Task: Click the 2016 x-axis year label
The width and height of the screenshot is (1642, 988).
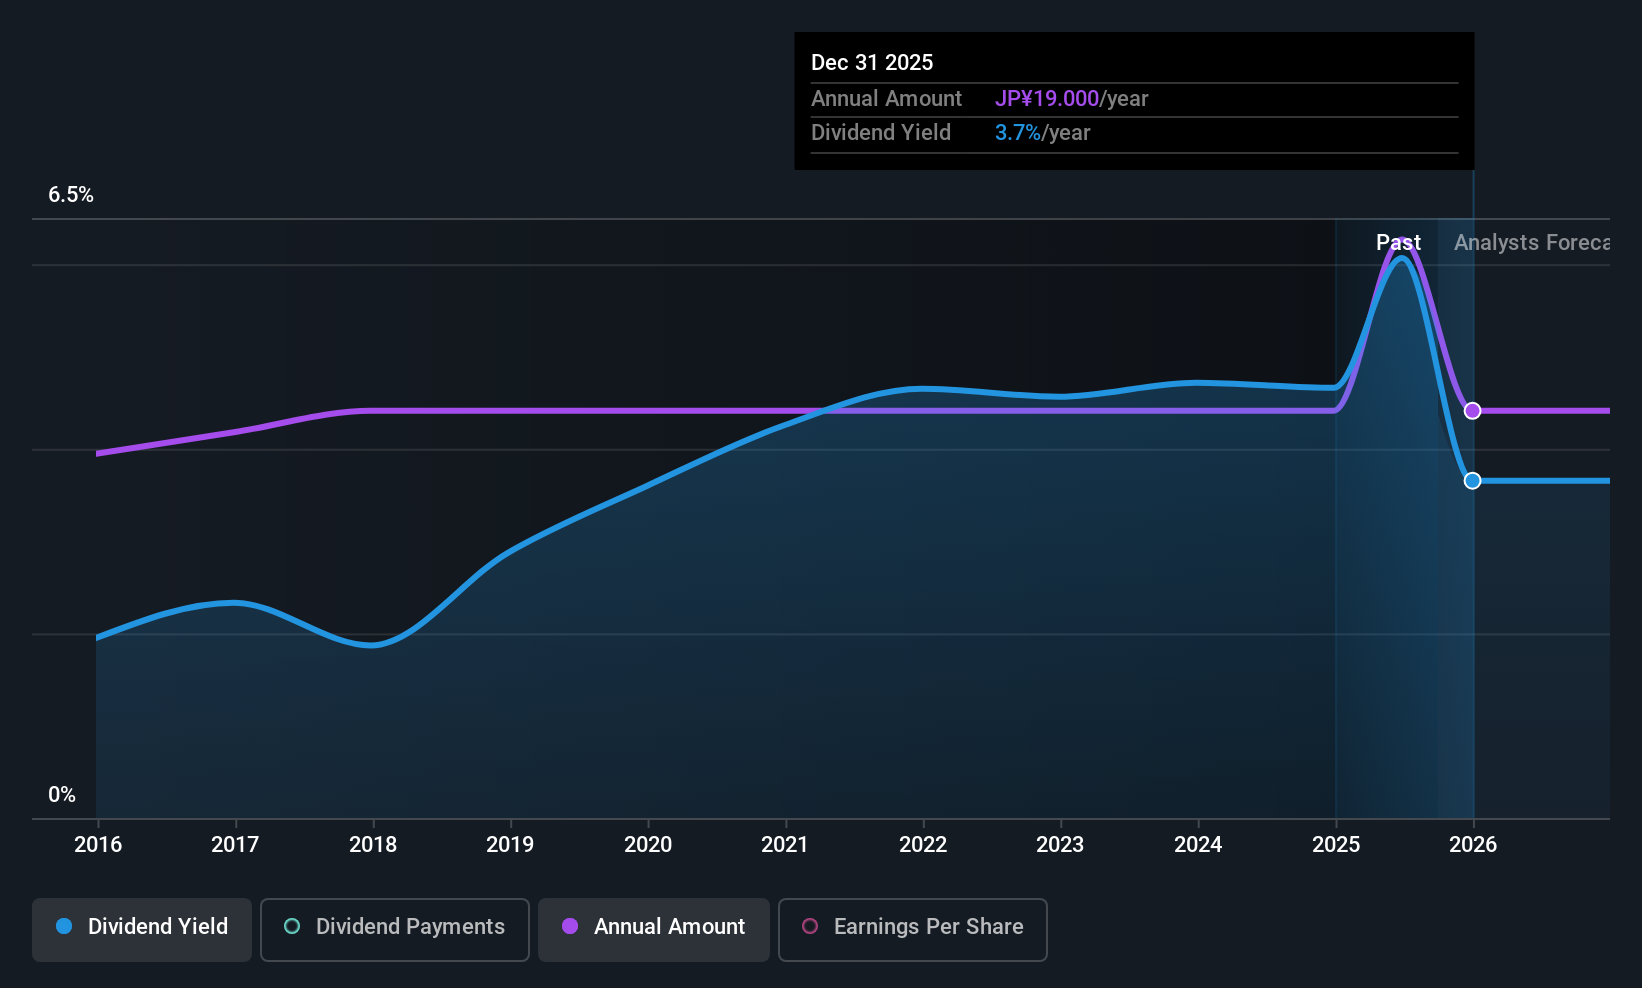Action: [98, 844]
